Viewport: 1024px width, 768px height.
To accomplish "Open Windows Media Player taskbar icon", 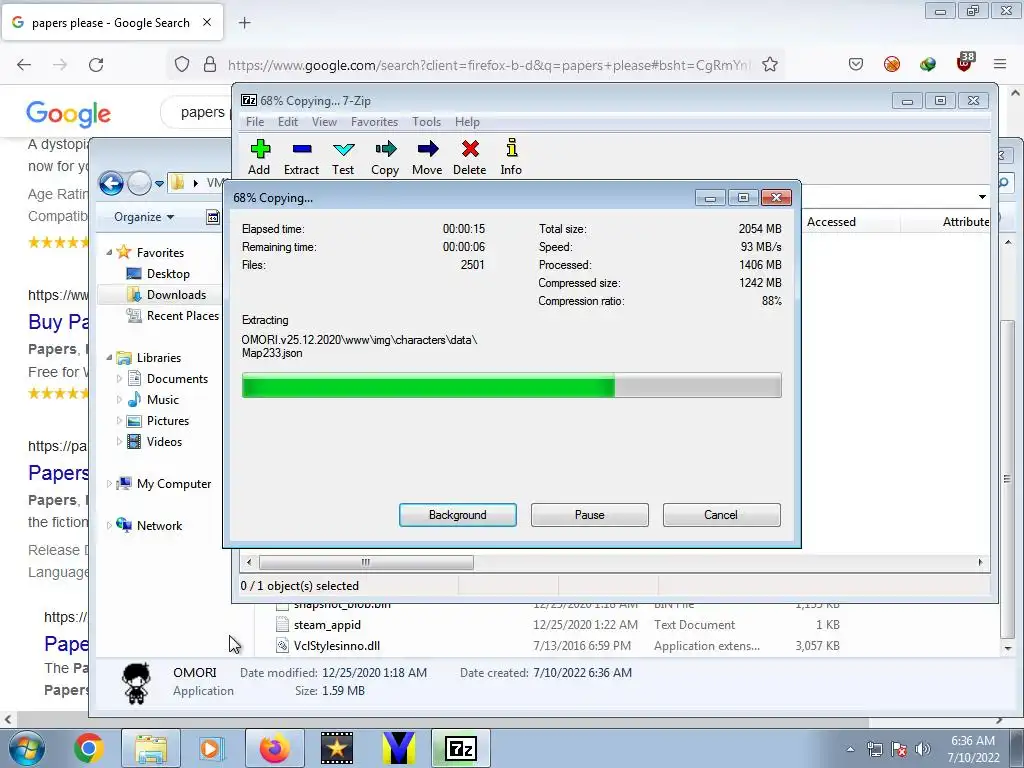I will click(211, 748).
